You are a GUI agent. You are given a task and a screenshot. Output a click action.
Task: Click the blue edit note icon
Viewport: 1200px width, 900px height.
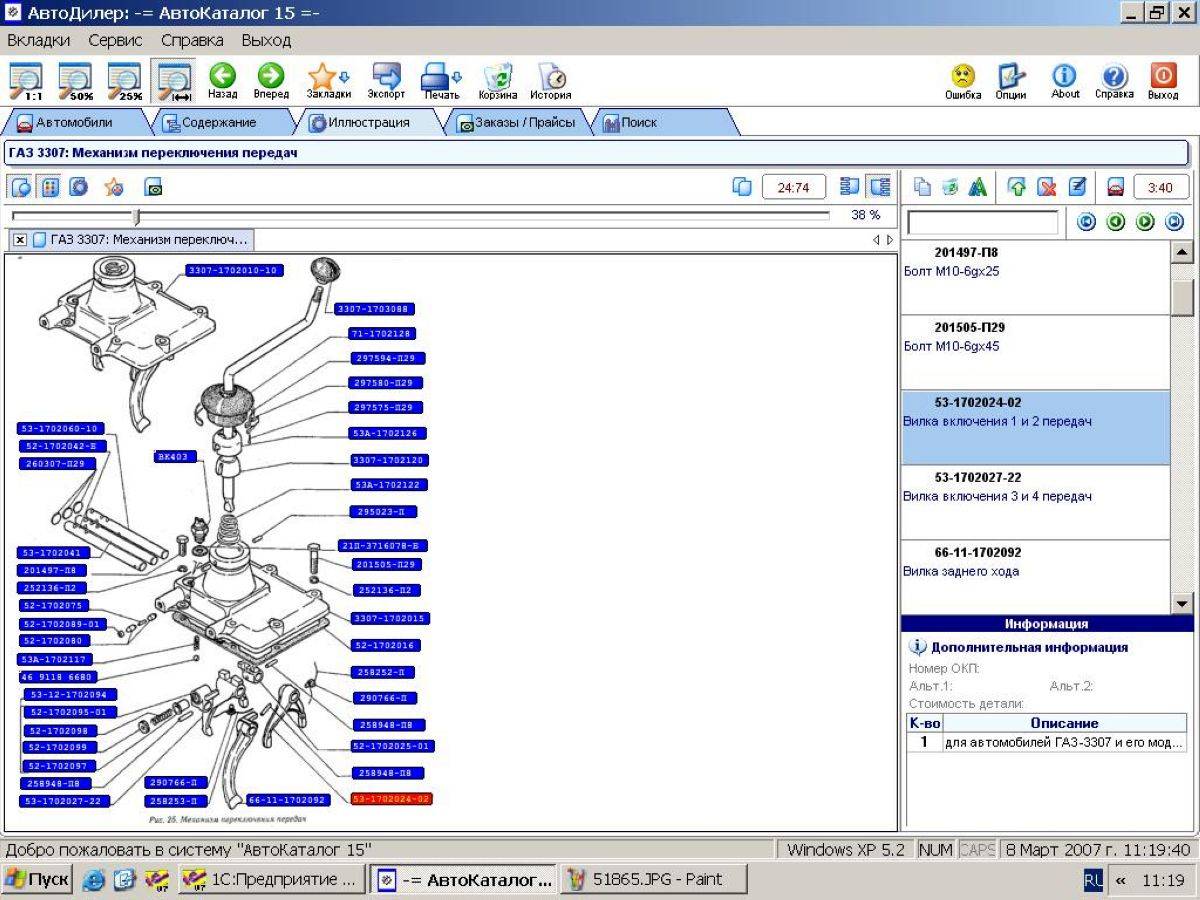1077,187
